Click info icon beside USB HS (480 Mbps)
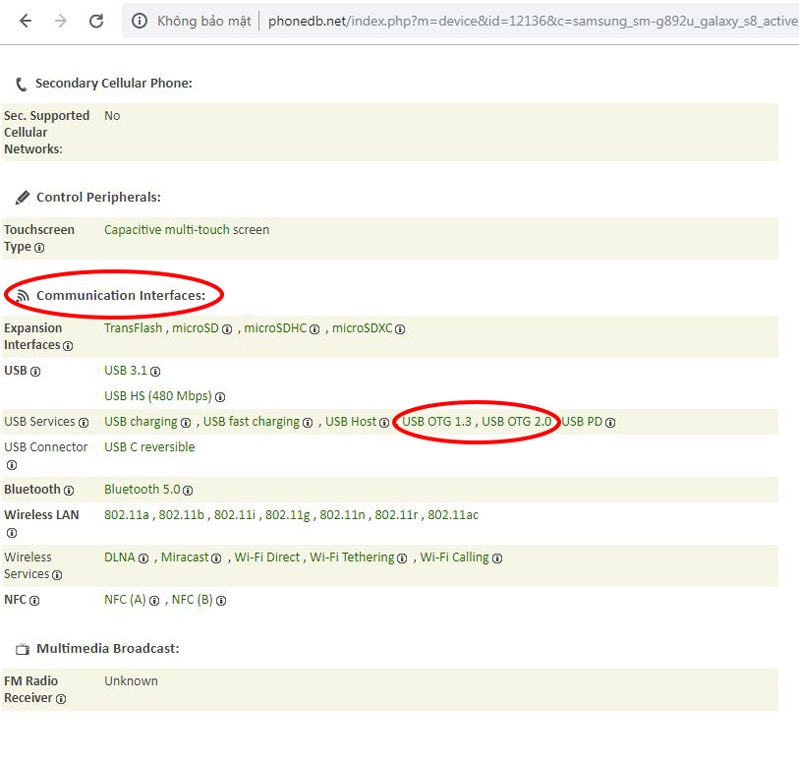Image resolution: width=799 pixels, height=763 pixels. pyautogui.click(x=220, y=397)
